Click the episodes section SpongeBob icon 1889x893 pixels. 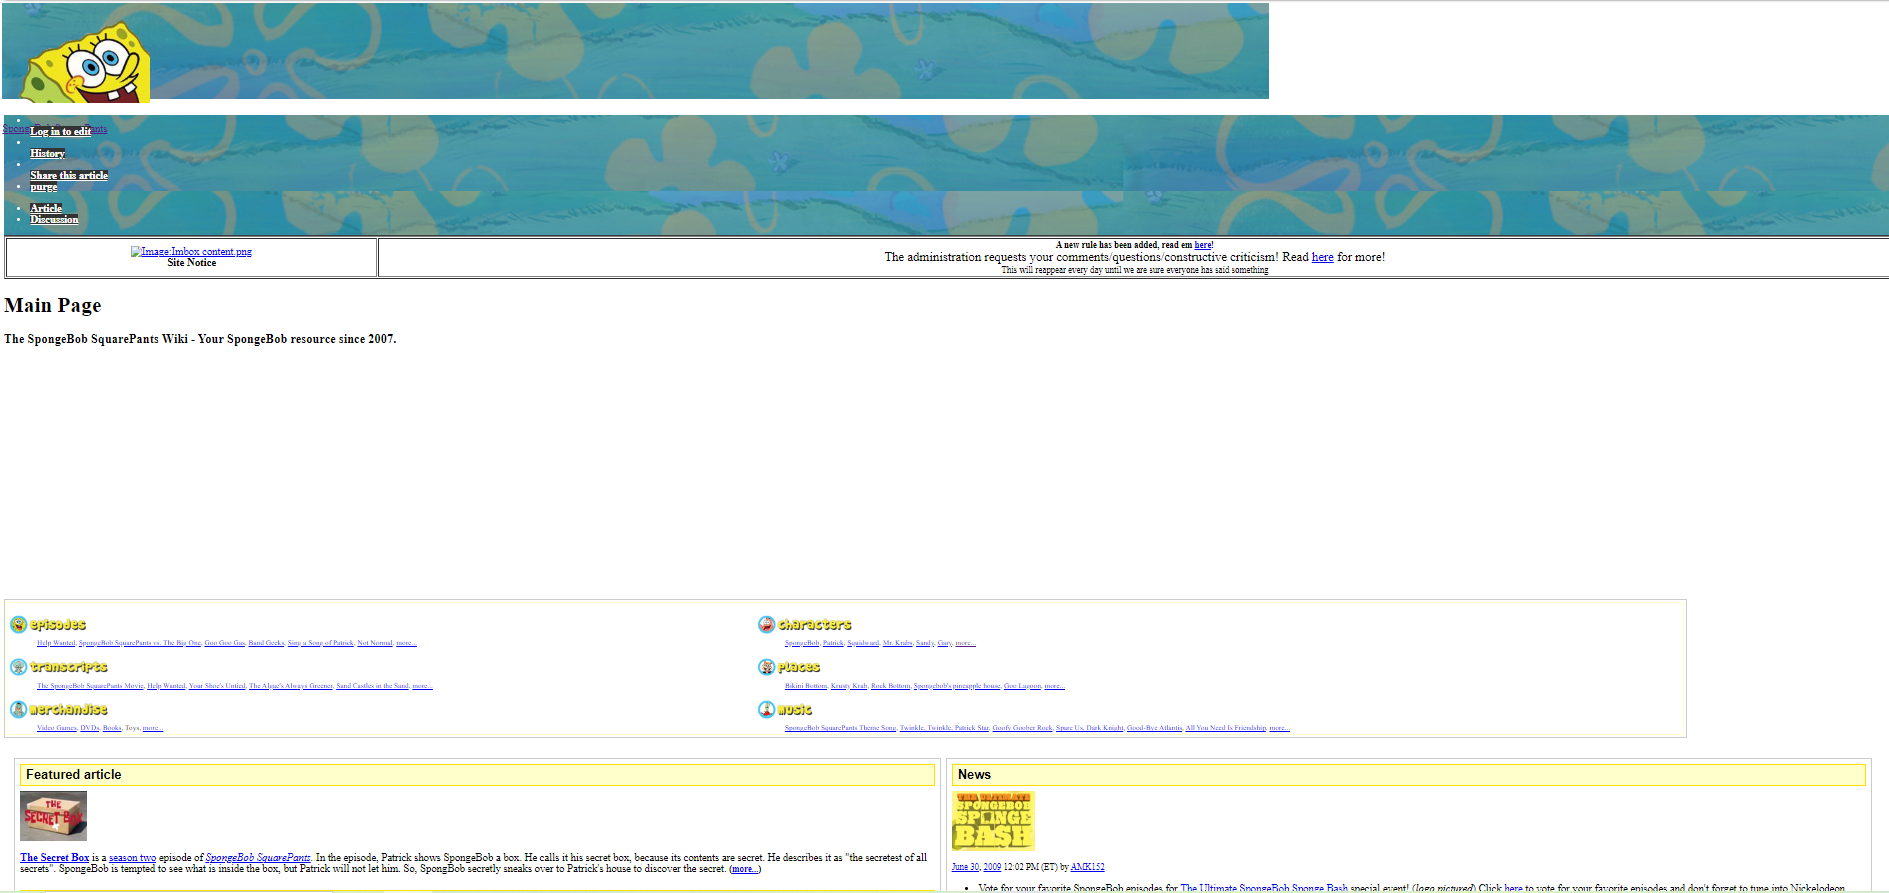point(18,625)
